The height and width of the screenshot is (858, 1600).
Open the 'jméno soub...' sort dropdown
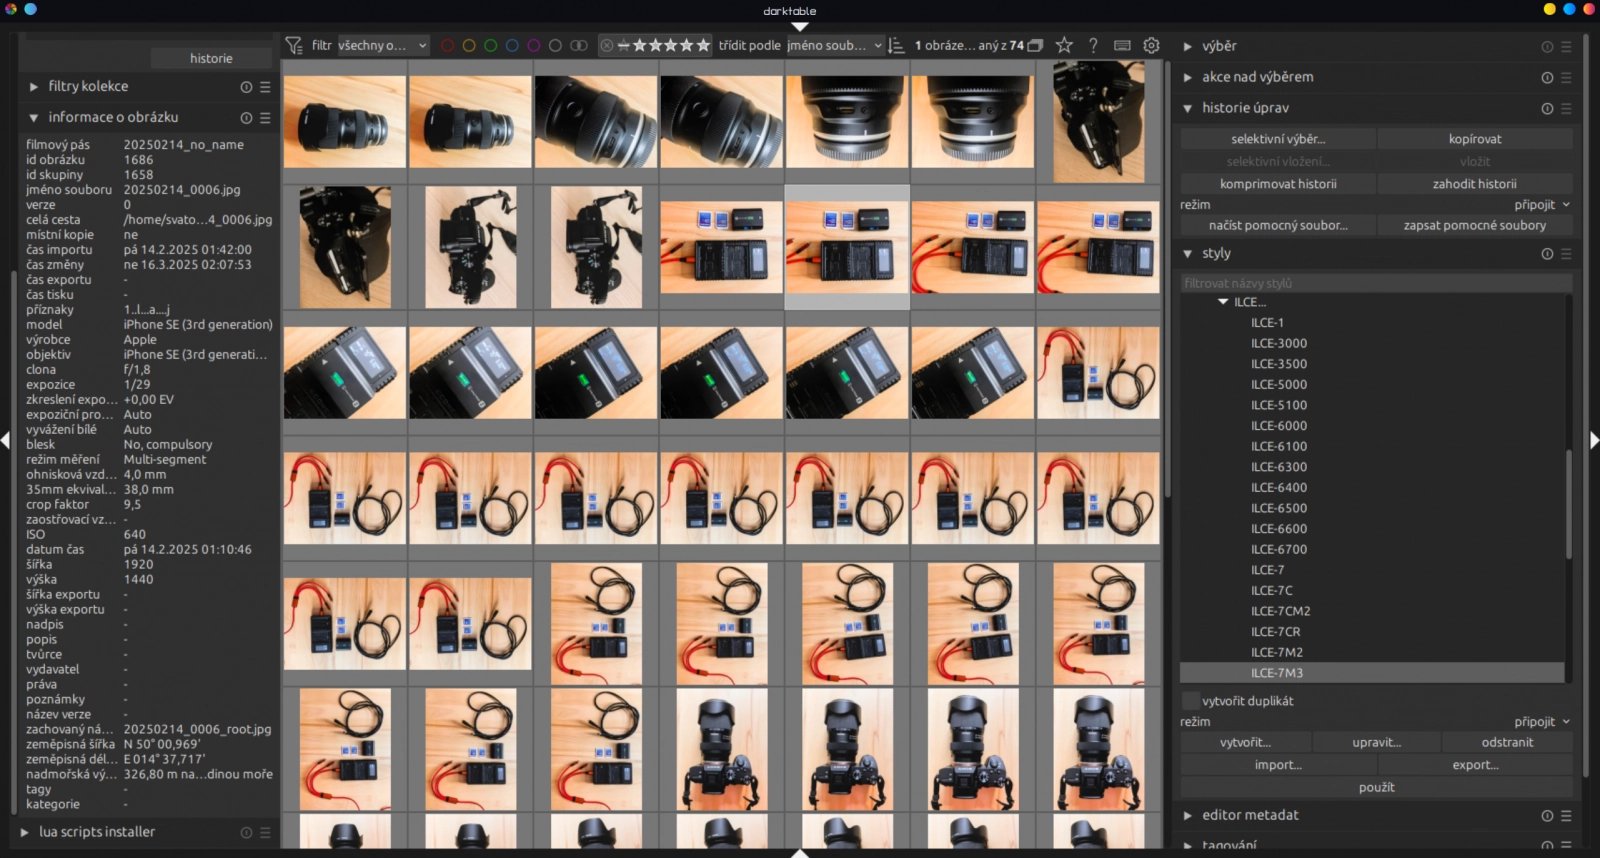coord(835,45)
